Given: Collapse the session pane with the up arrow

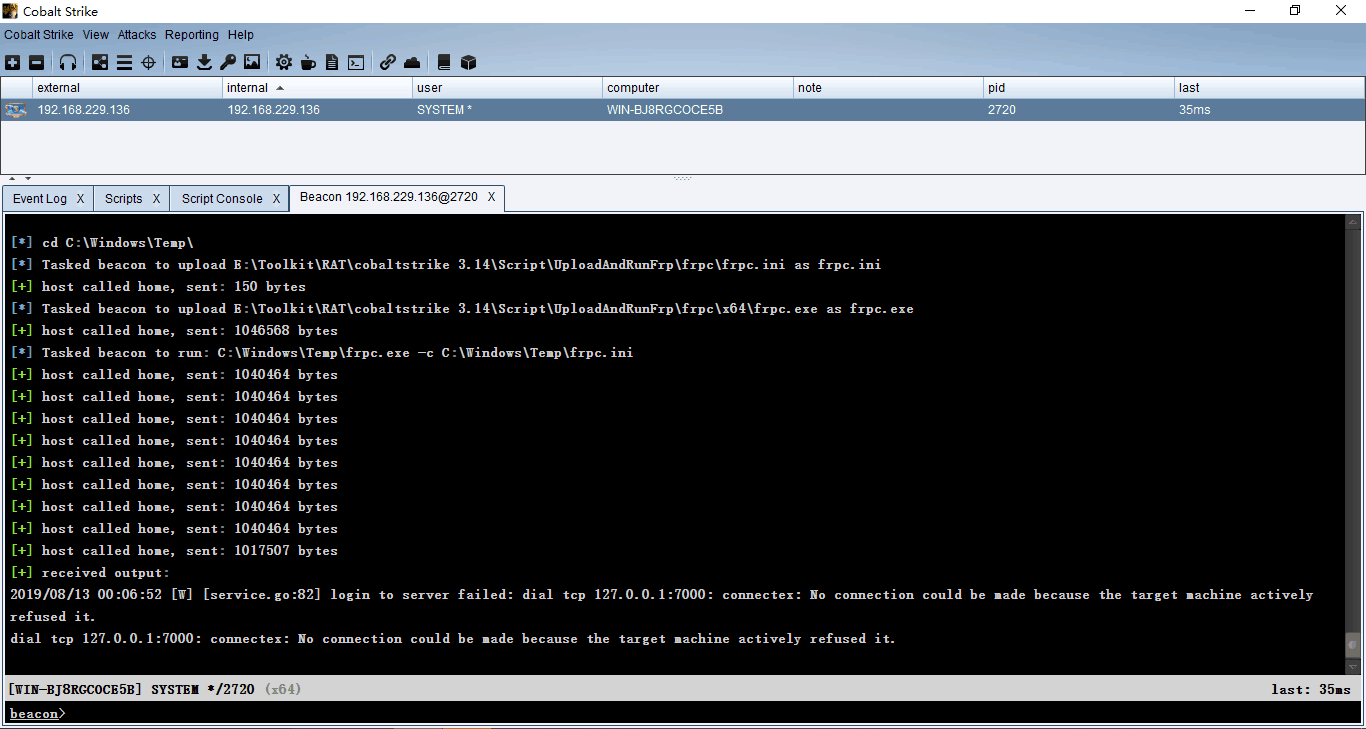Looking at the screenshot, I should [x=12, y=178].
